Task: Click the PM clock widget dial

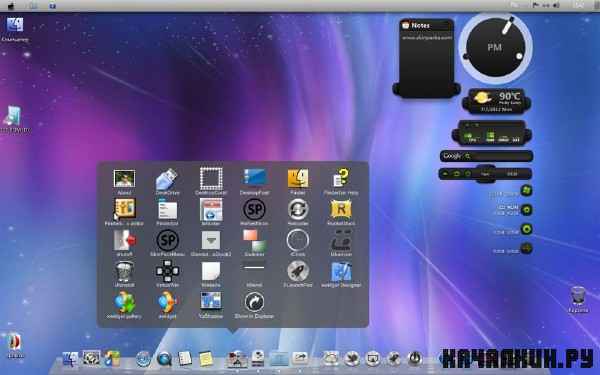Action: [495, 48]
